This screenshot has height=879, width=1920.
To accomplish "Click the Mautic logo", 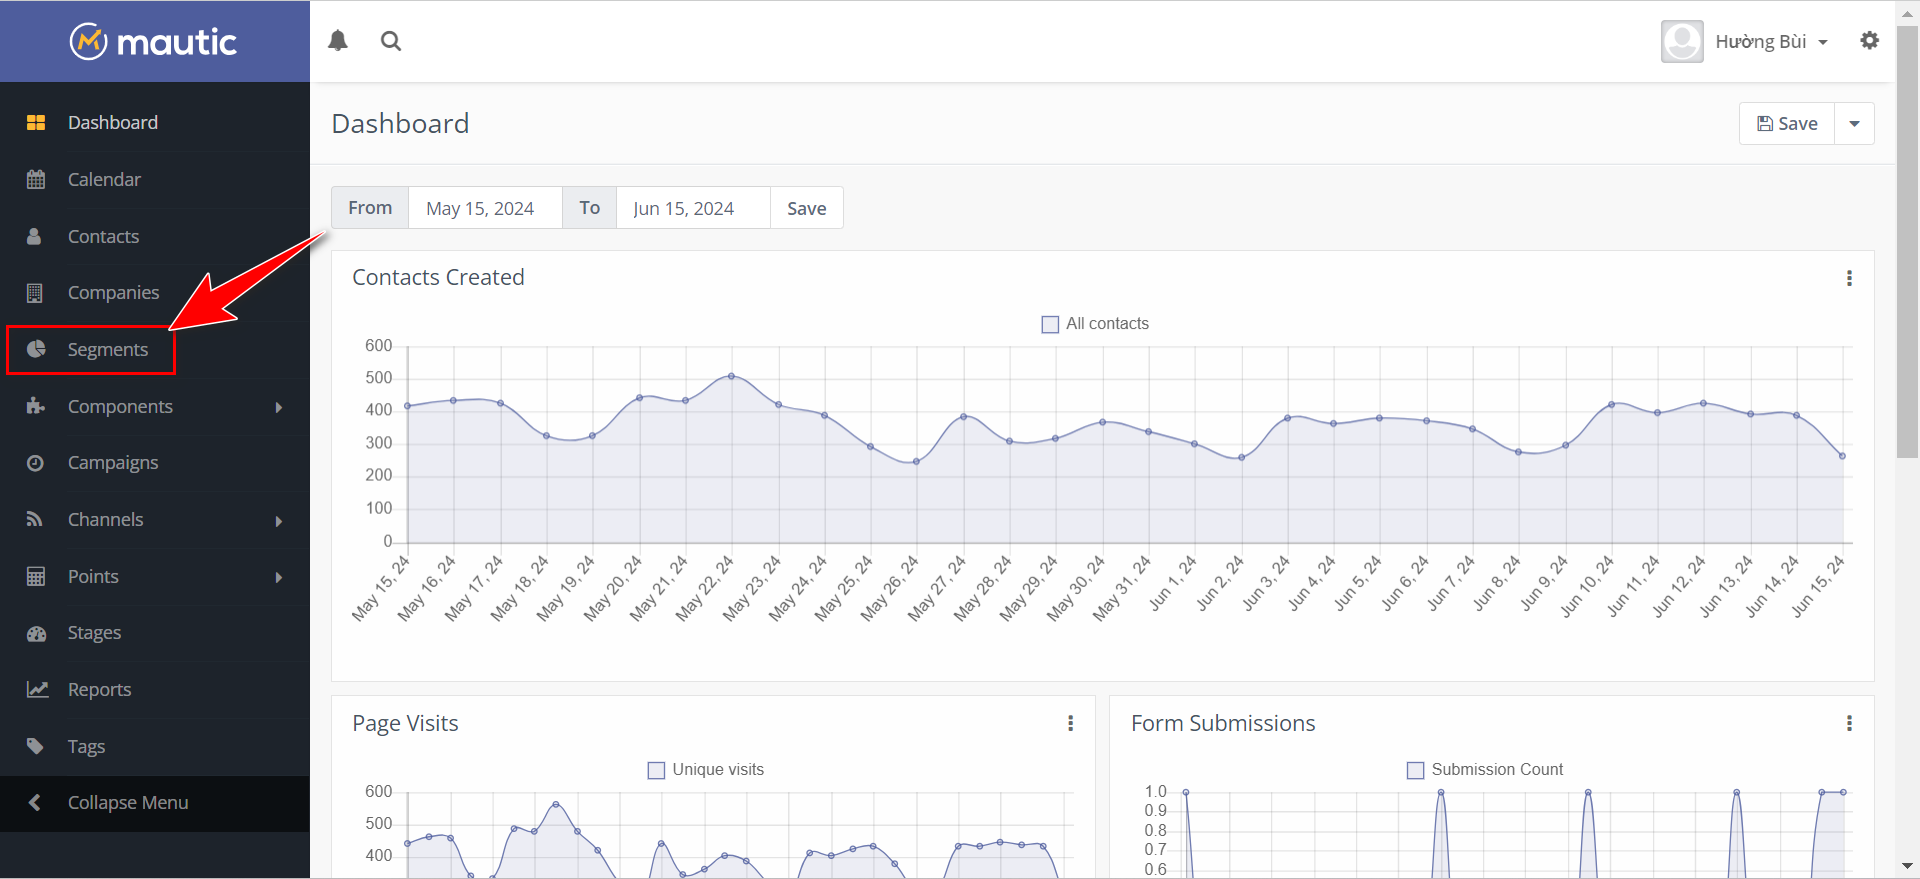I will [x=154, y=42].
